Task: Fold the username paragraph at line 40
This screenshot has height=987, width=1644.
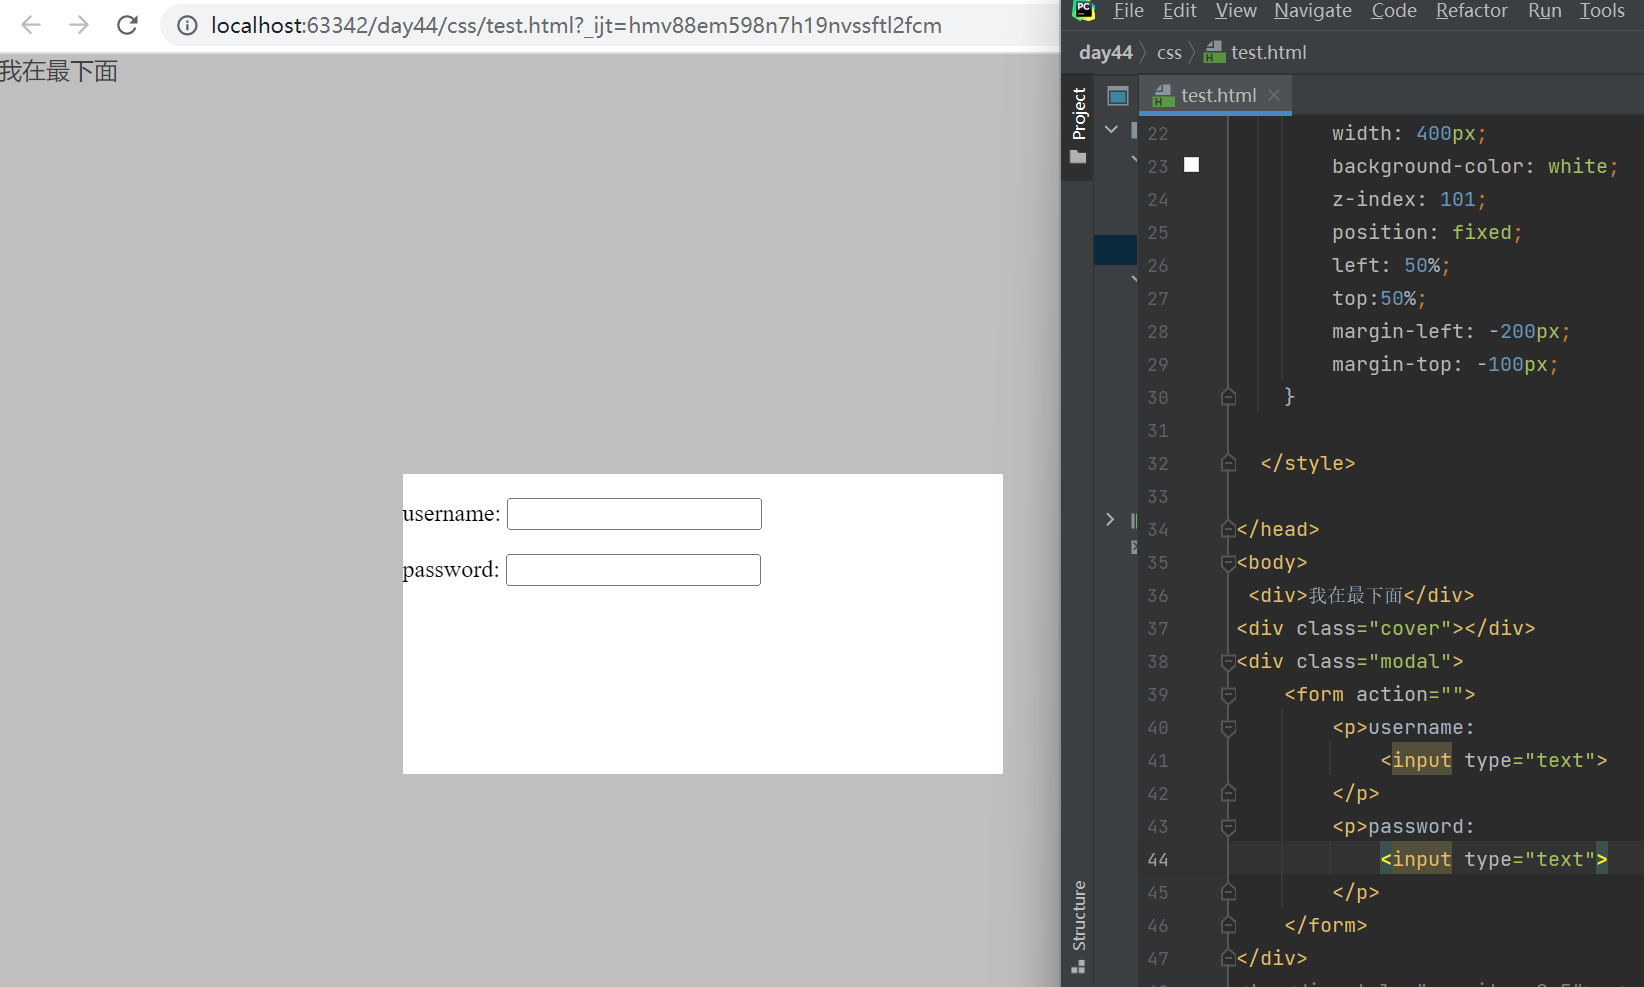Action: pos(1228,727)
